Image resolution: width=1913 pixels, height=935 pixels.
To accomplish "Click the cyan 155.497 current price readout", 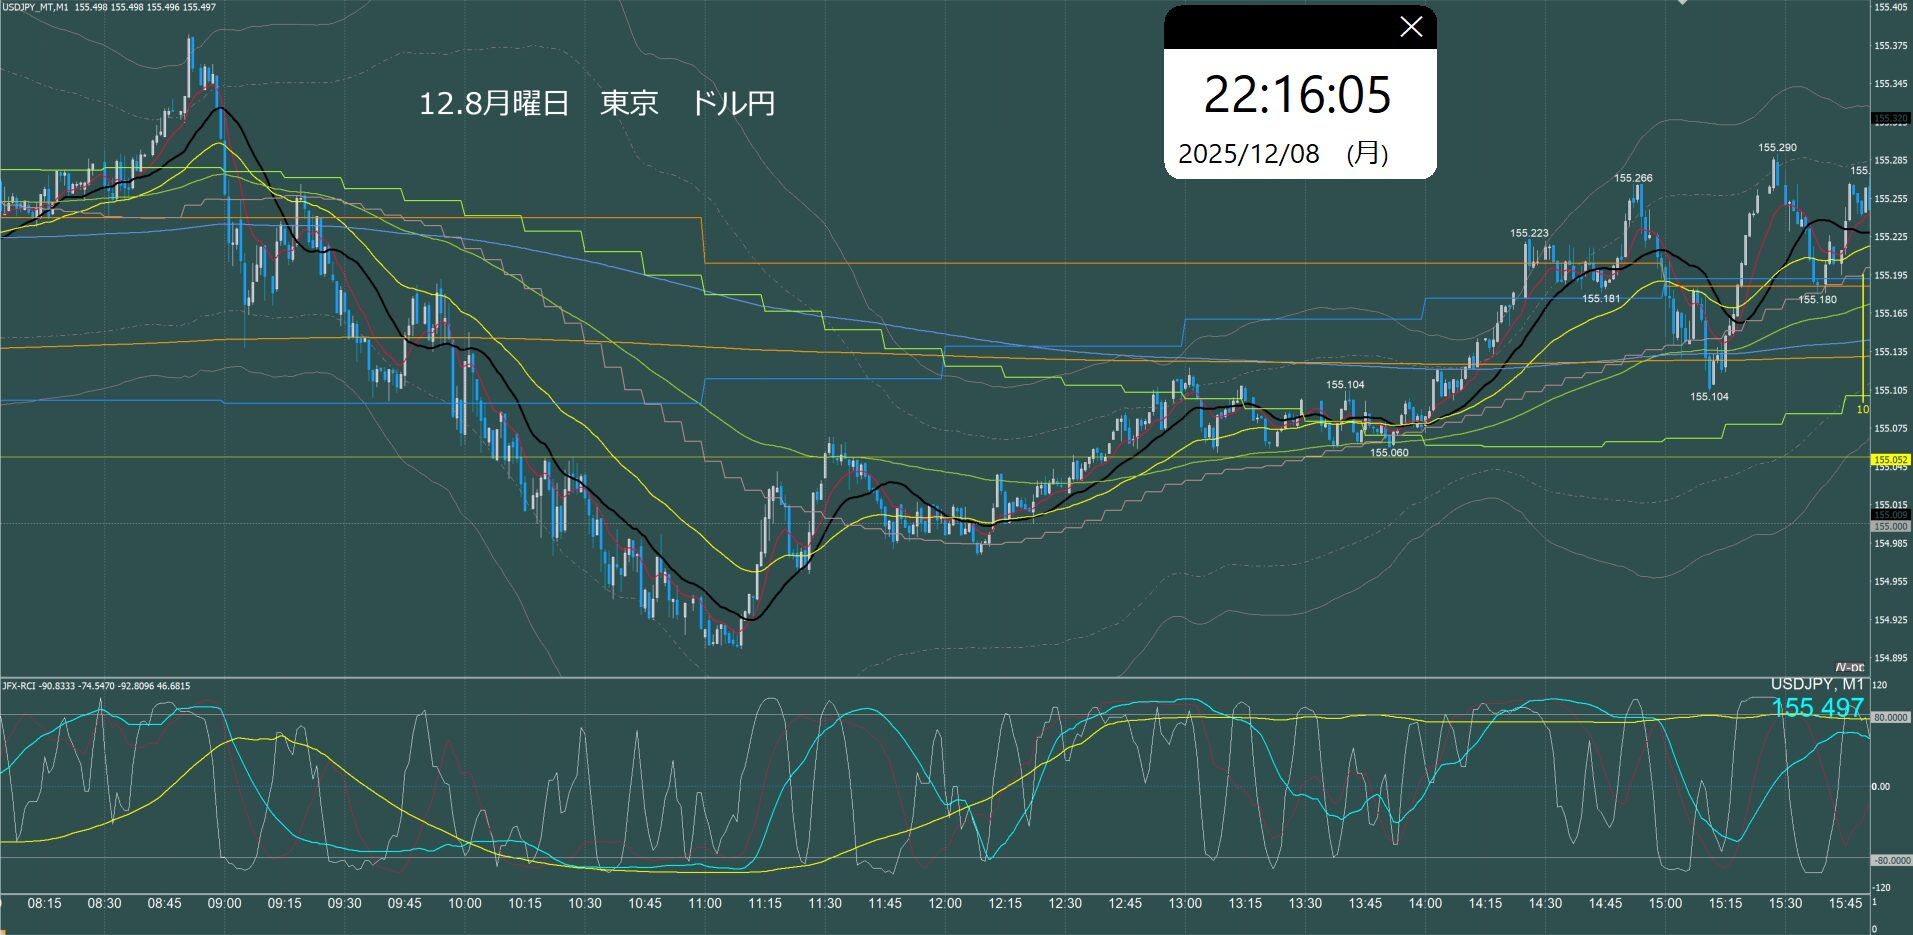I will [x=1817, y=708].
